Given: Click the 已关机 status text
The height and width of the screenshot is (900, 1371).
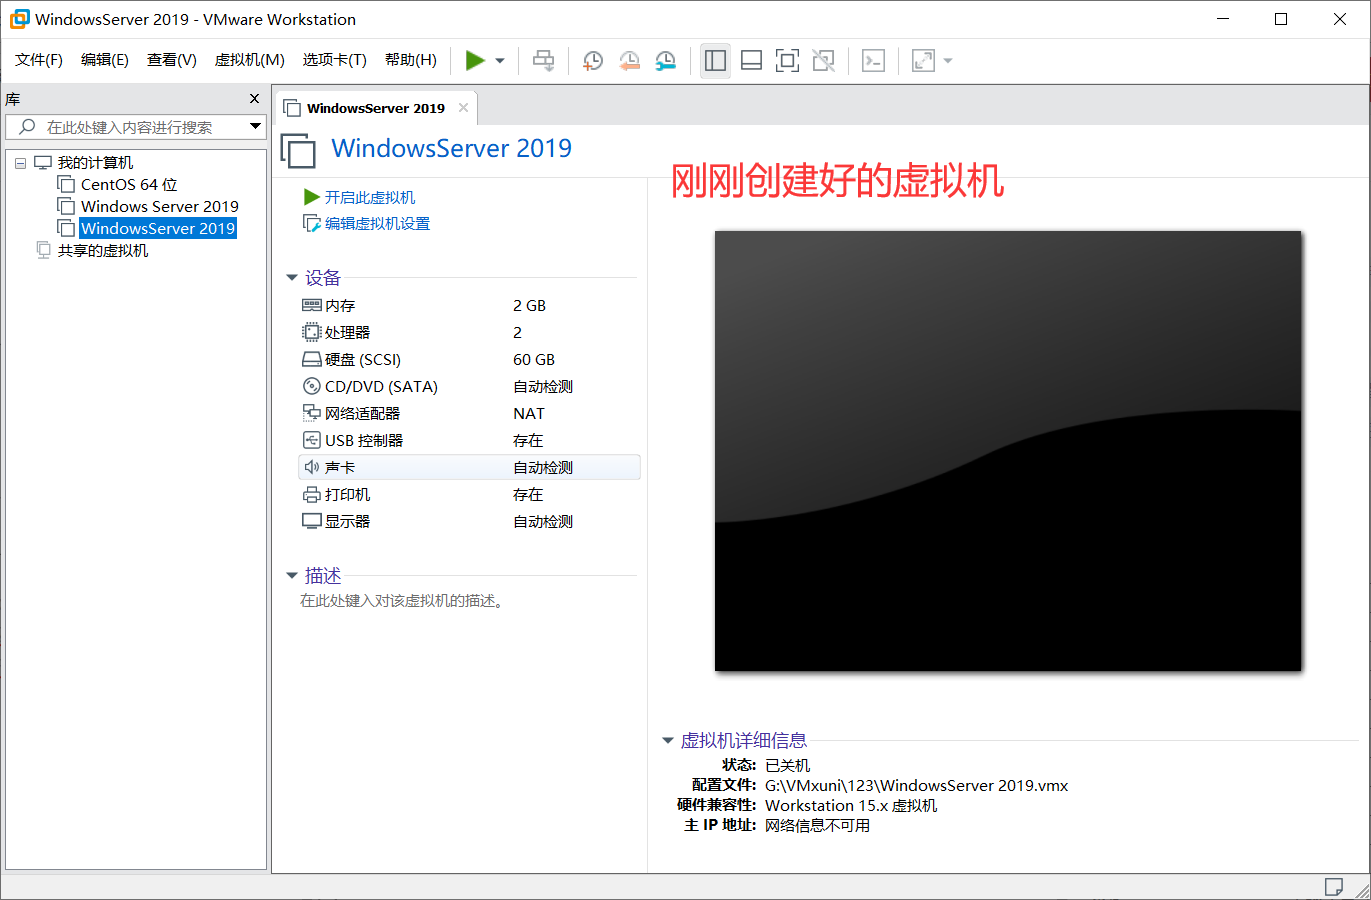Looking at the screenshot, I should tap(787, 766).
